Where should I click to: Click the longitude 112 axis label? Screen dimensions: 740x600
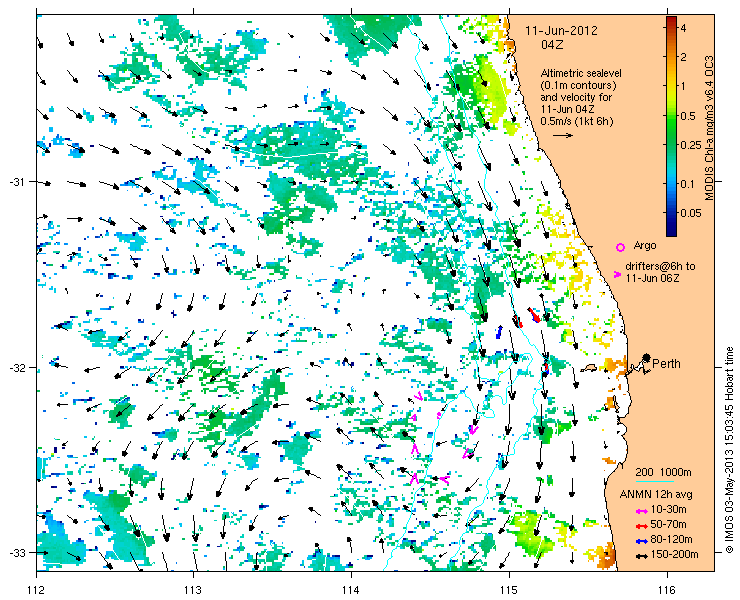(36, 590)
